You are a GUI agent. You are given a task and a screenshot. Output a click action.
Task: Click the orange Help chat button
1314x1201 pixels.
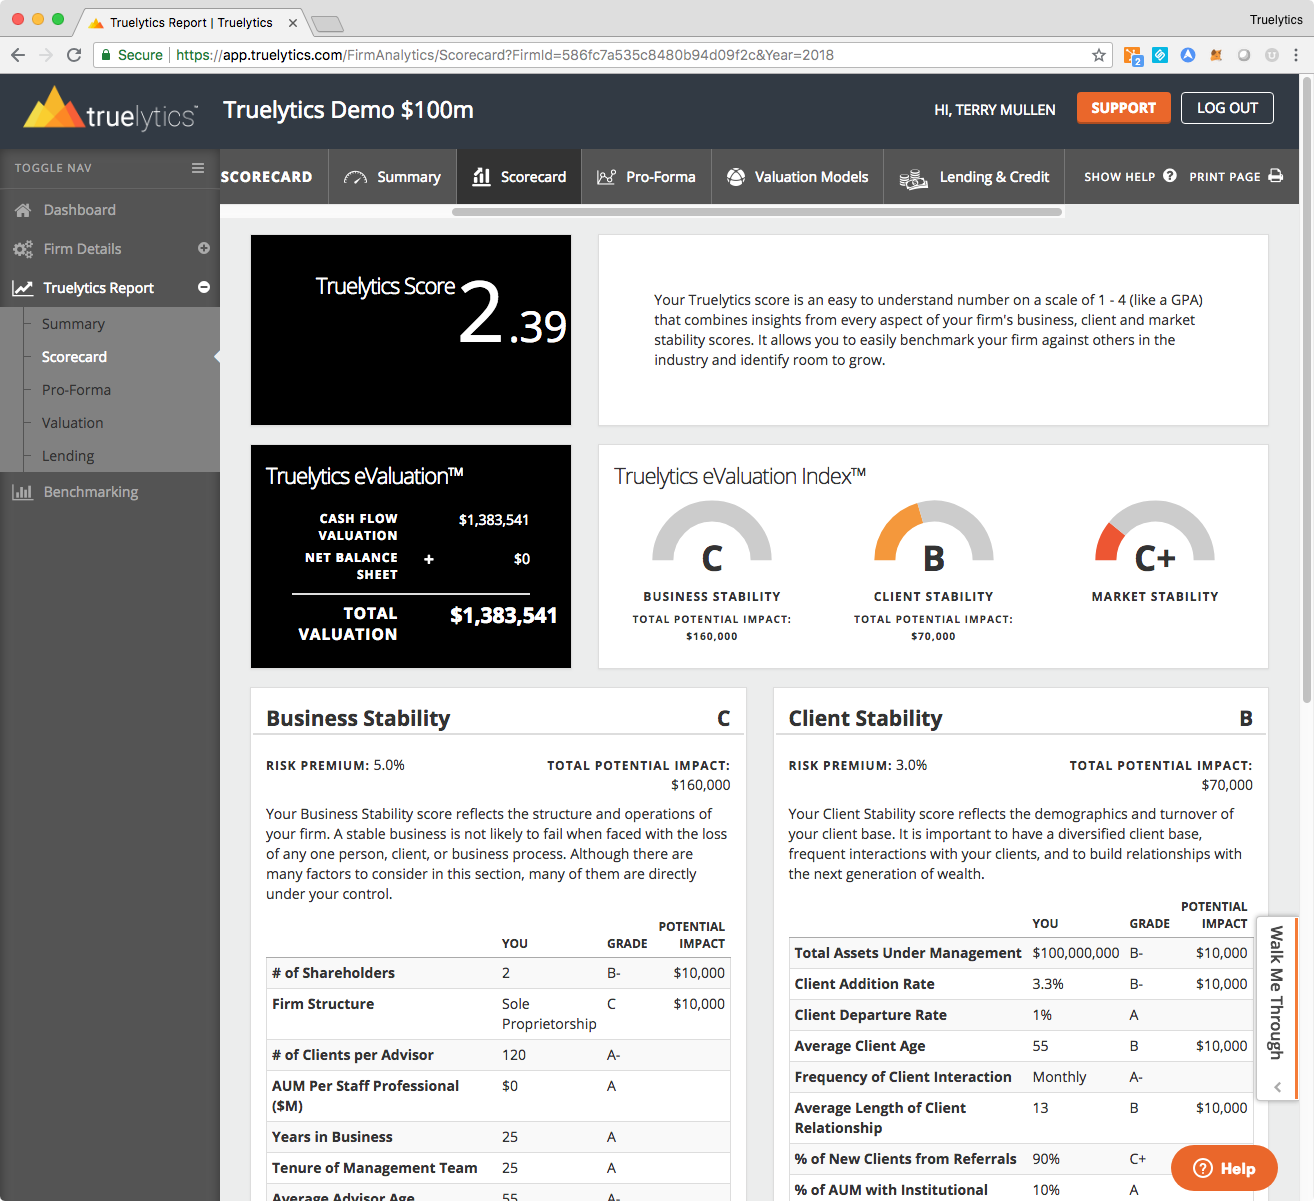click(x=1224, y=1168)
